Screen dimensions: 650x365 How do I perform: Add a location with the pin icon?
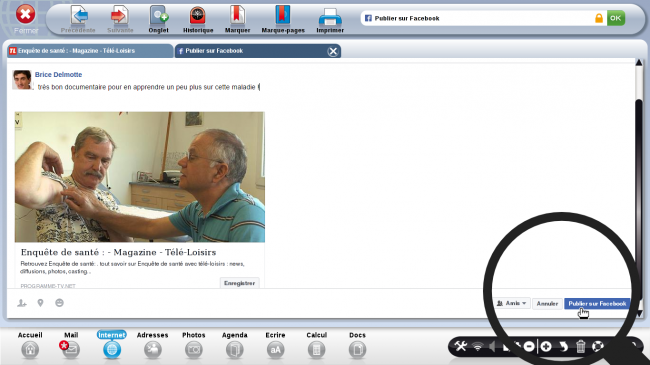point(40,303)
